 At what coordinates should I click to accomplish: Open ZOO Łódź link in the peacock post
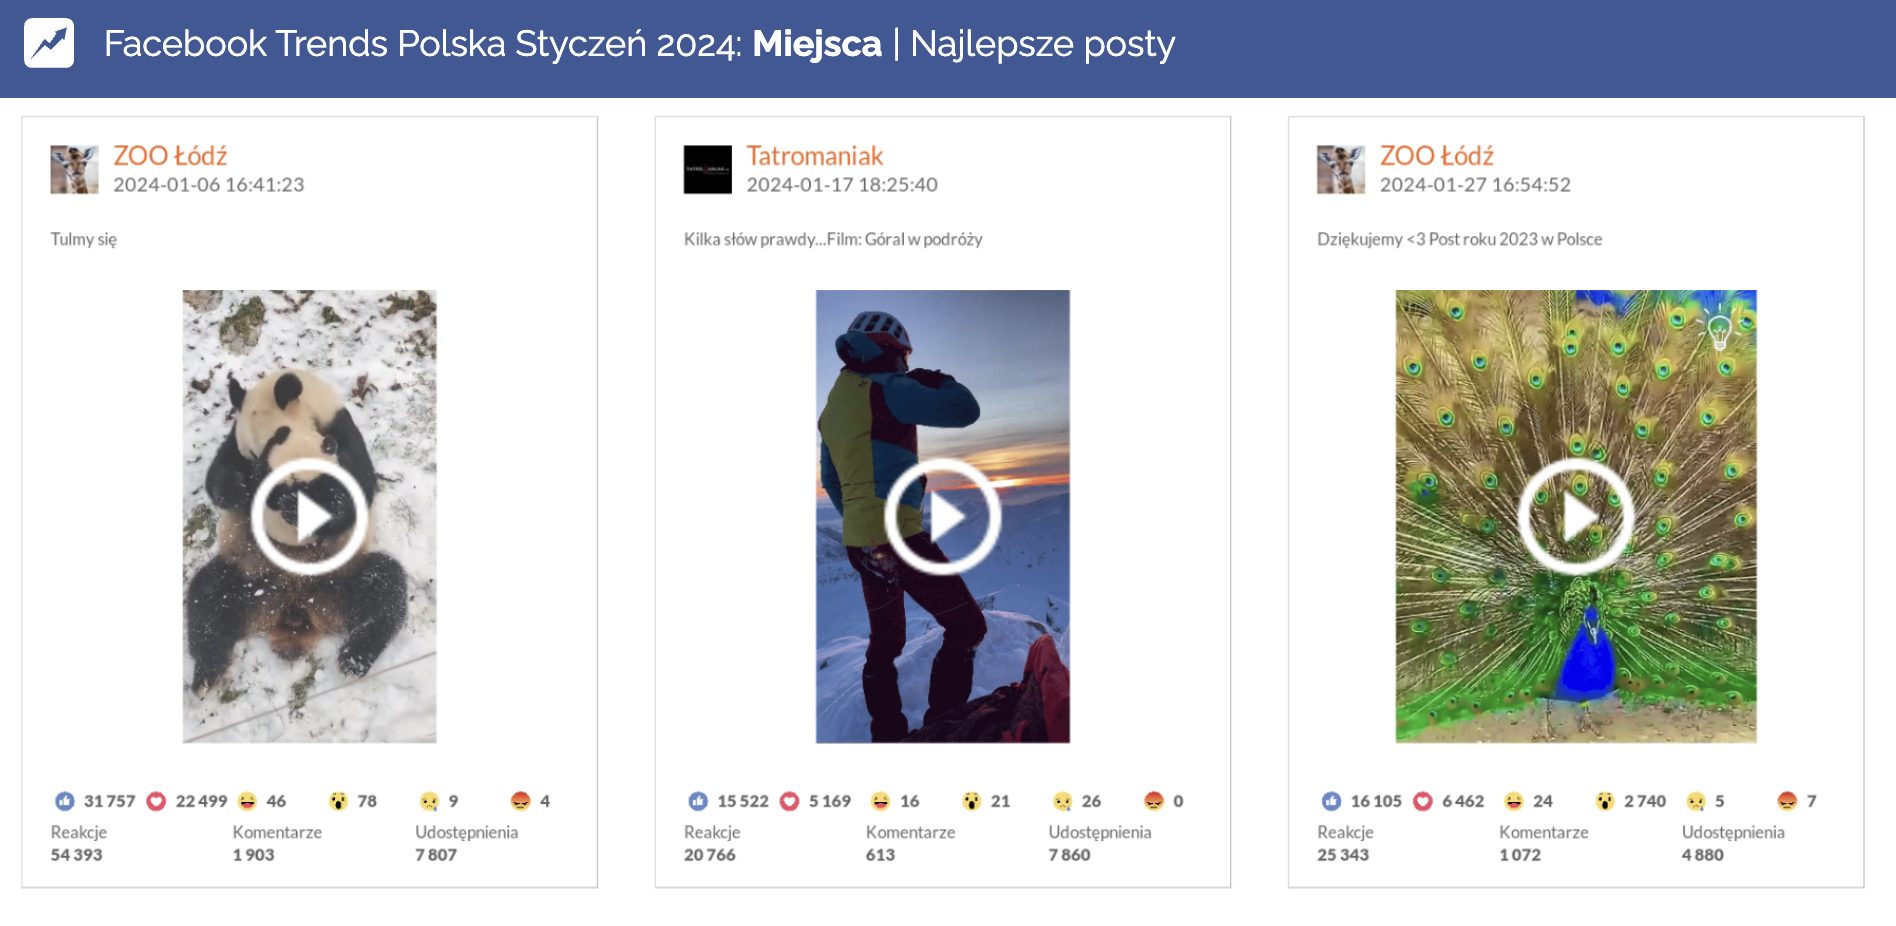(x=1436, y=156)
